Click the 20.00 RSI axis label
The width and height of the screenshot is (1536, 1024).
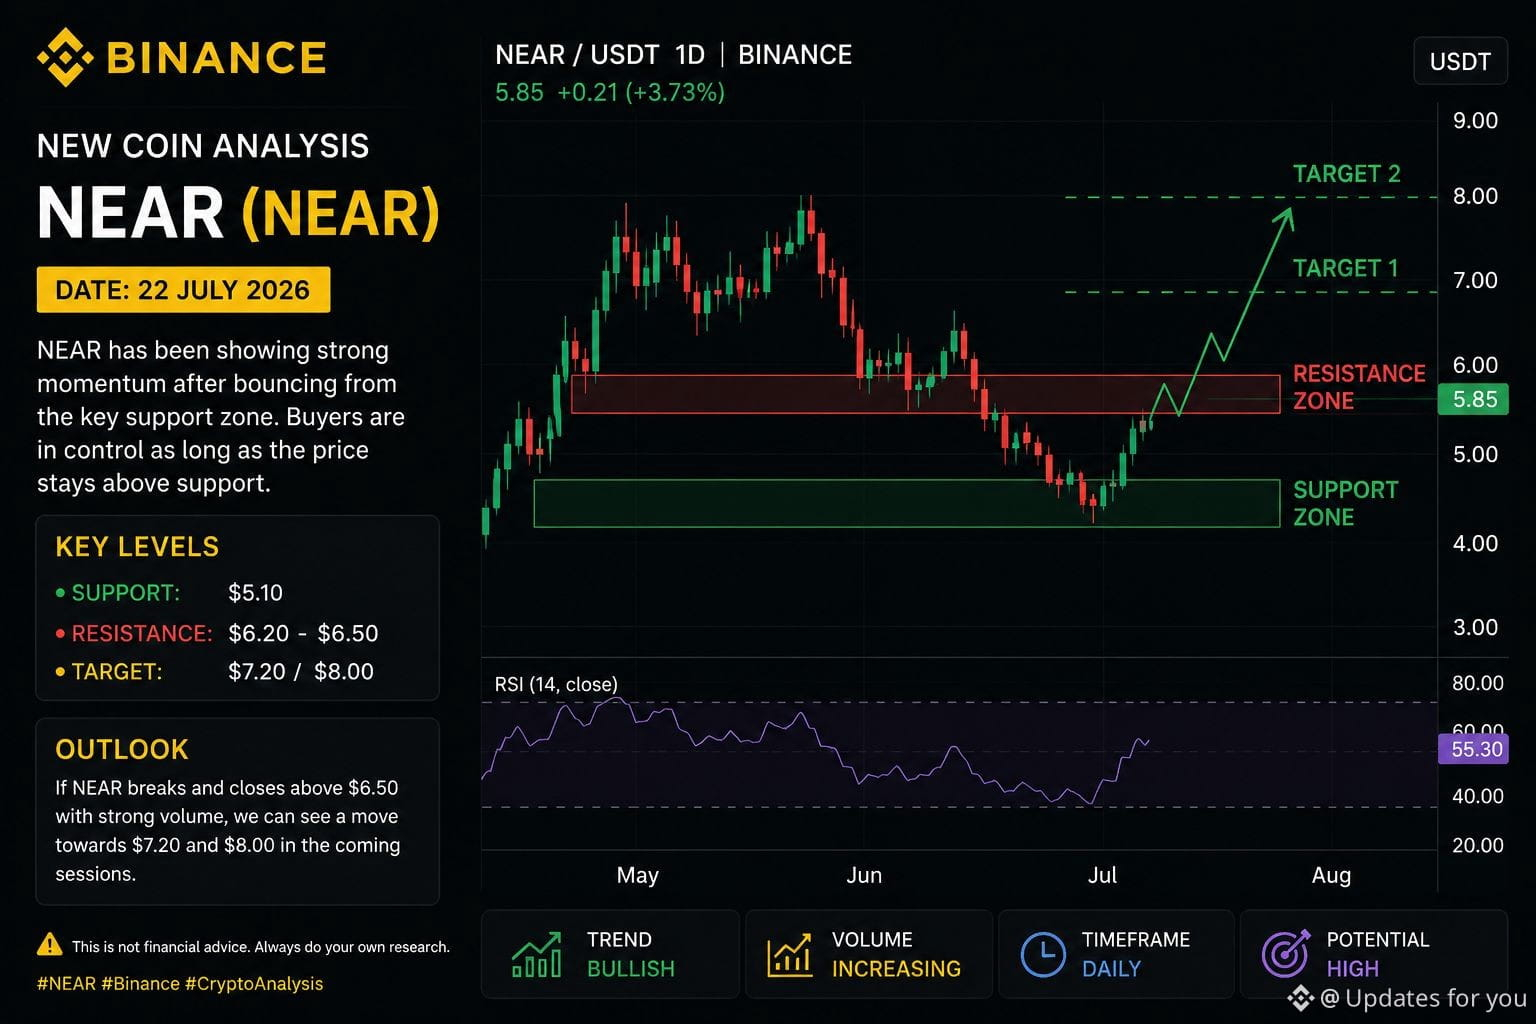click(1477, 845)
